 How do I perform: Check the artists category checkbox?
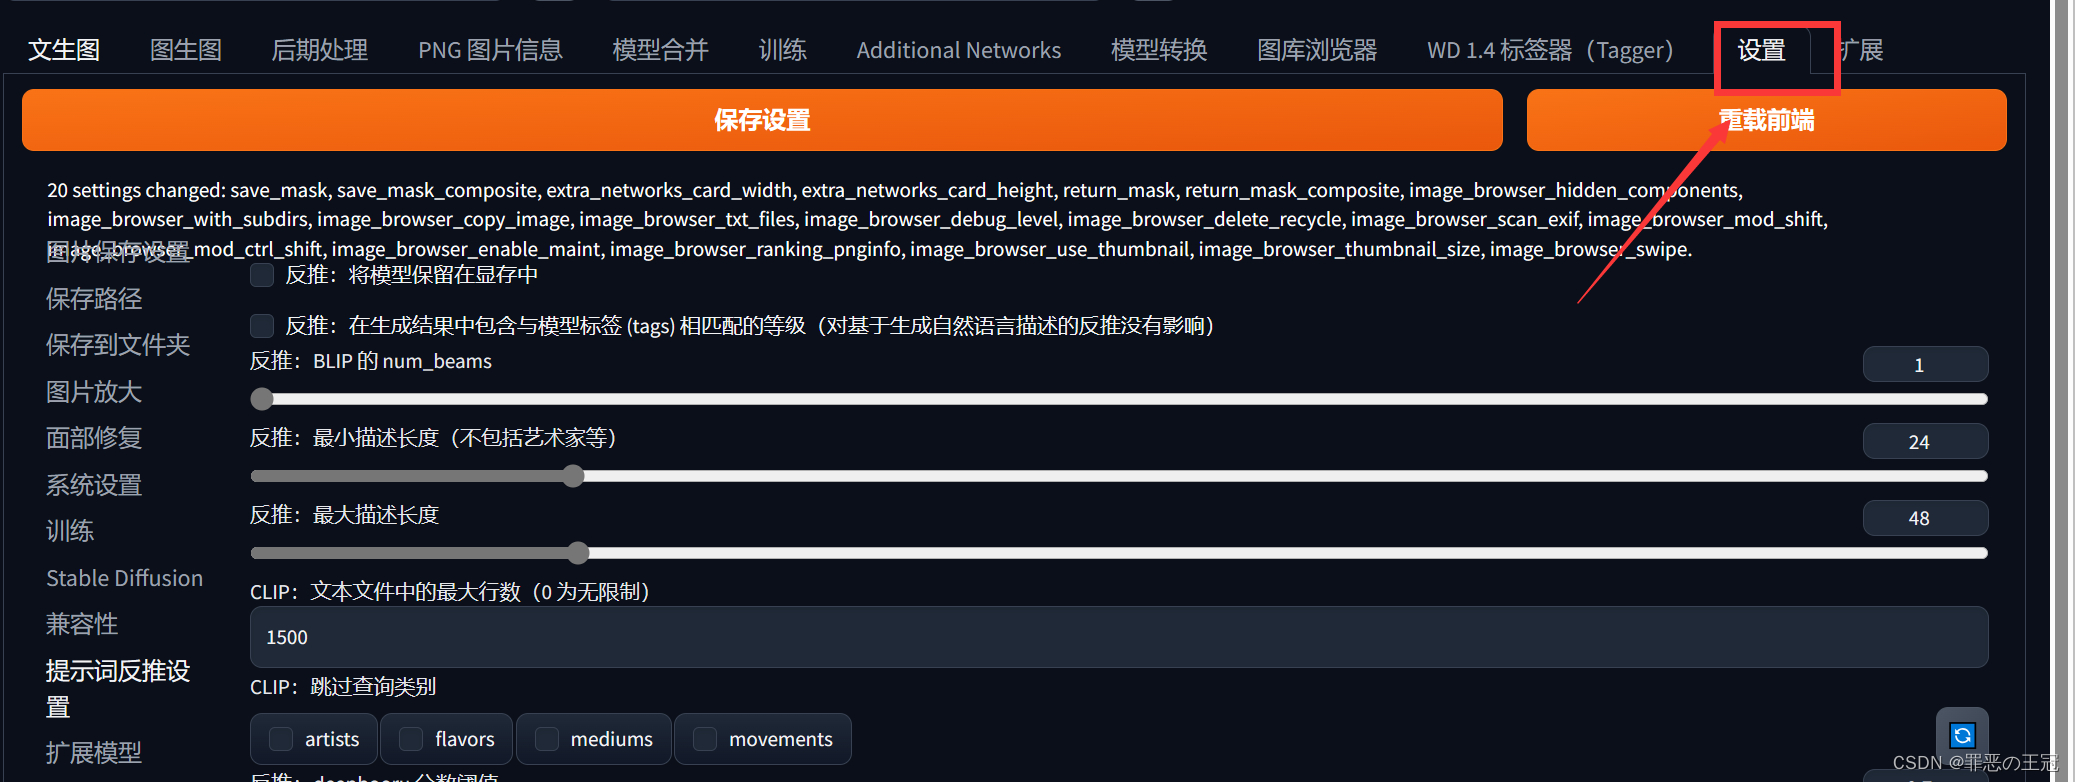[281, 739]
